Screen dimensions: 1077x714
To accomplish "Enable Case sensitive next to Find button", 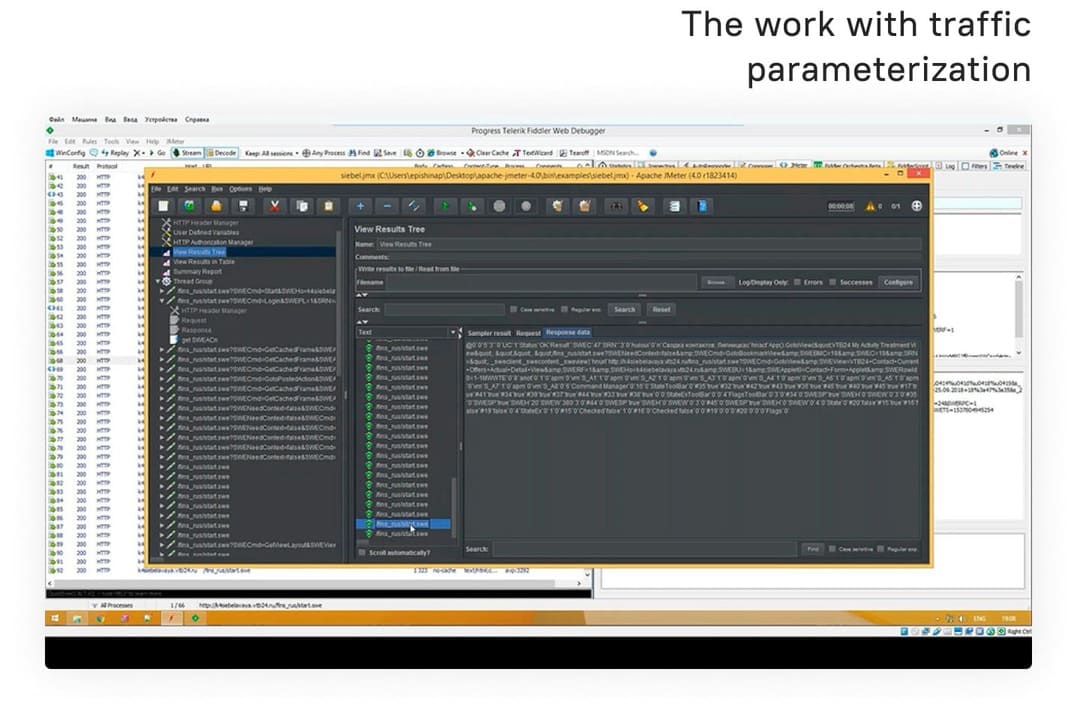I will (832, 549).
